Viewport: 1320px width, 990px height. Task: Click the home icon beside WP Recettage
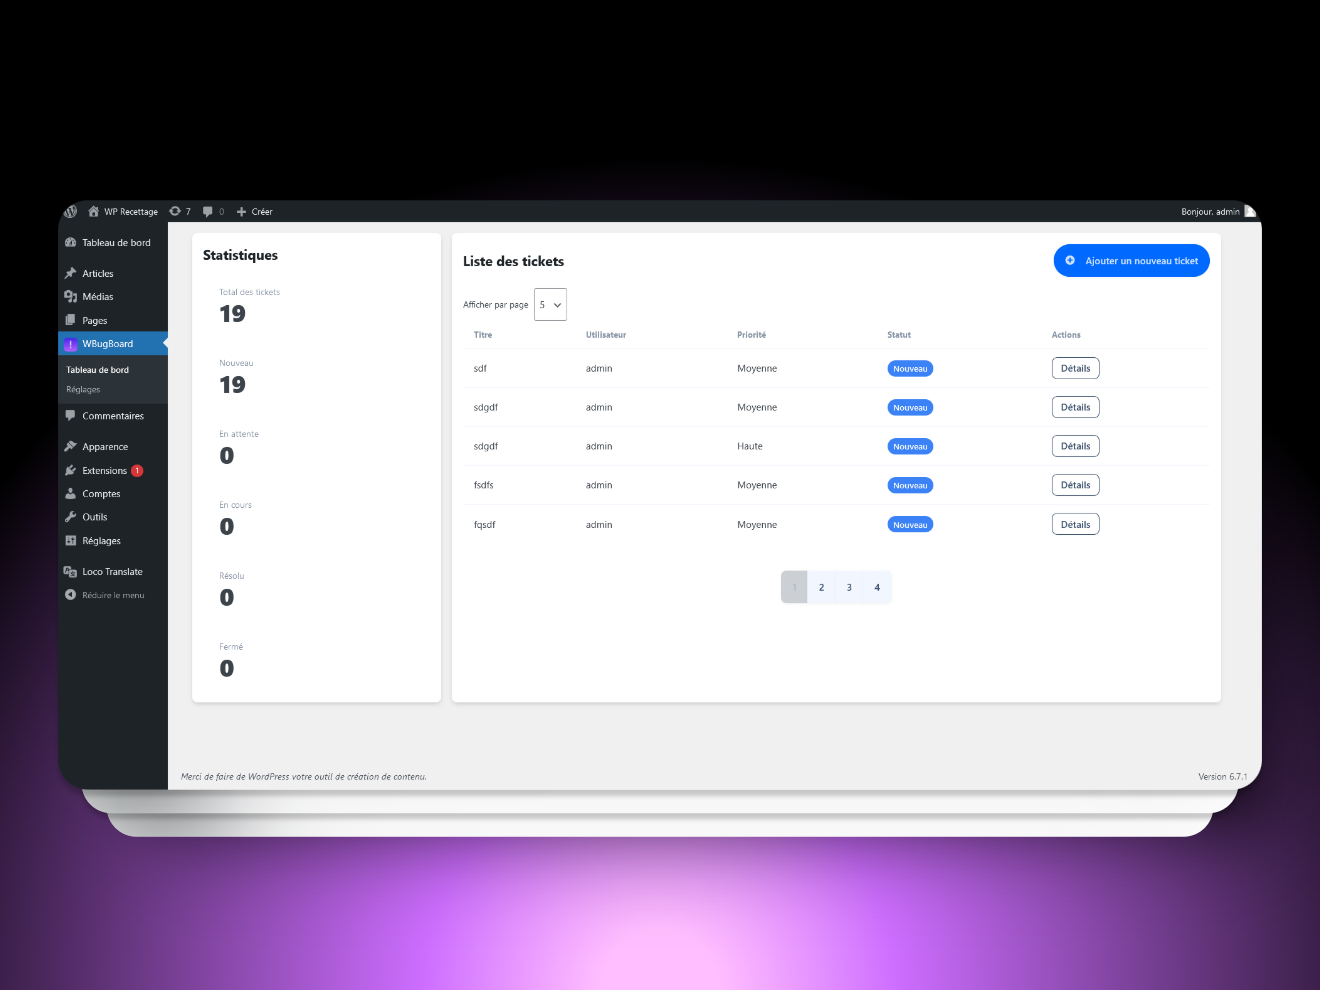pos(94,212)
